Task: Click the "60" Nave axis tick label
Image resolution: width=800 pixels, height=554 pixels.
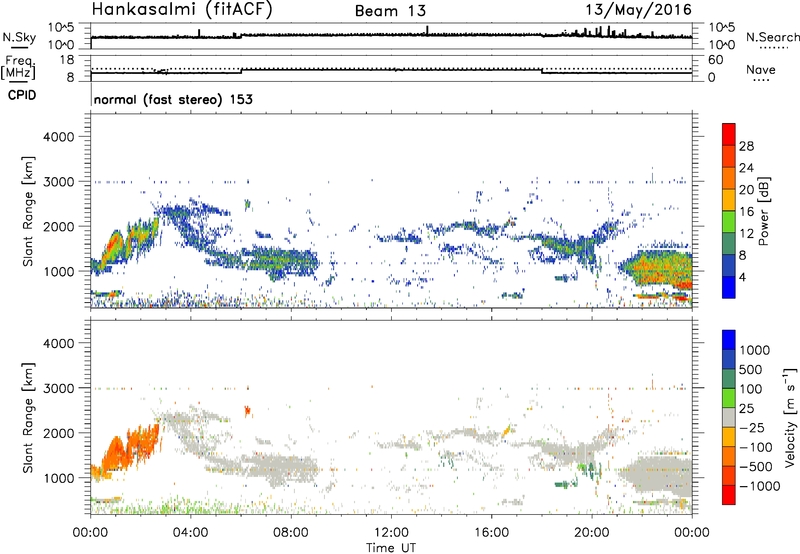Action: 715,60
